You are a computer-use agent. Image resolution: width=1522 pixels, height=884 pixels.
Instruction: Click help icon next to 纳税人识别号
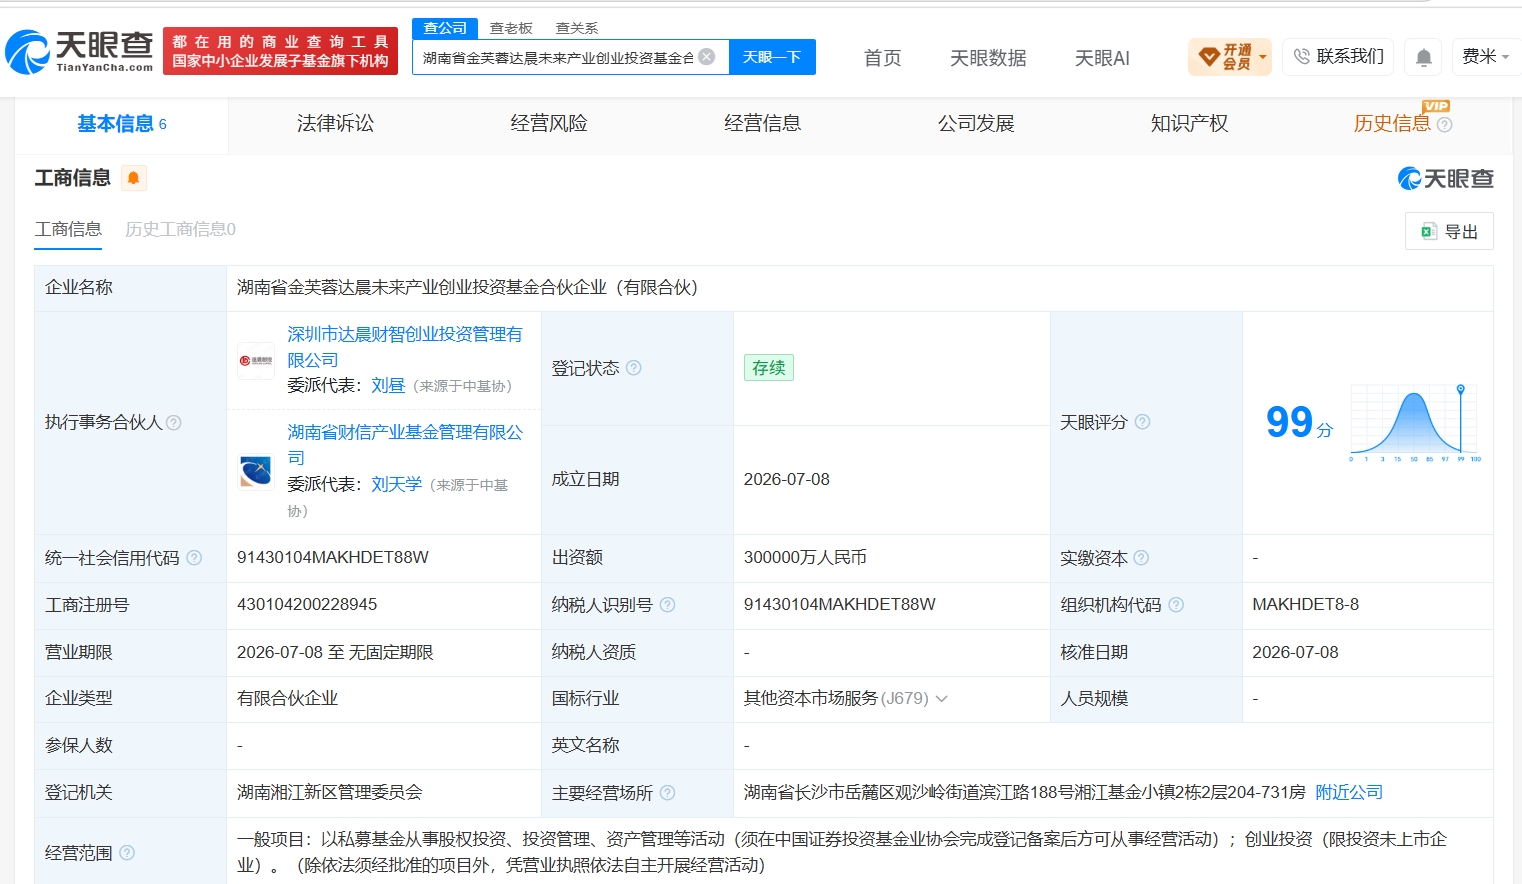(667, 605)
